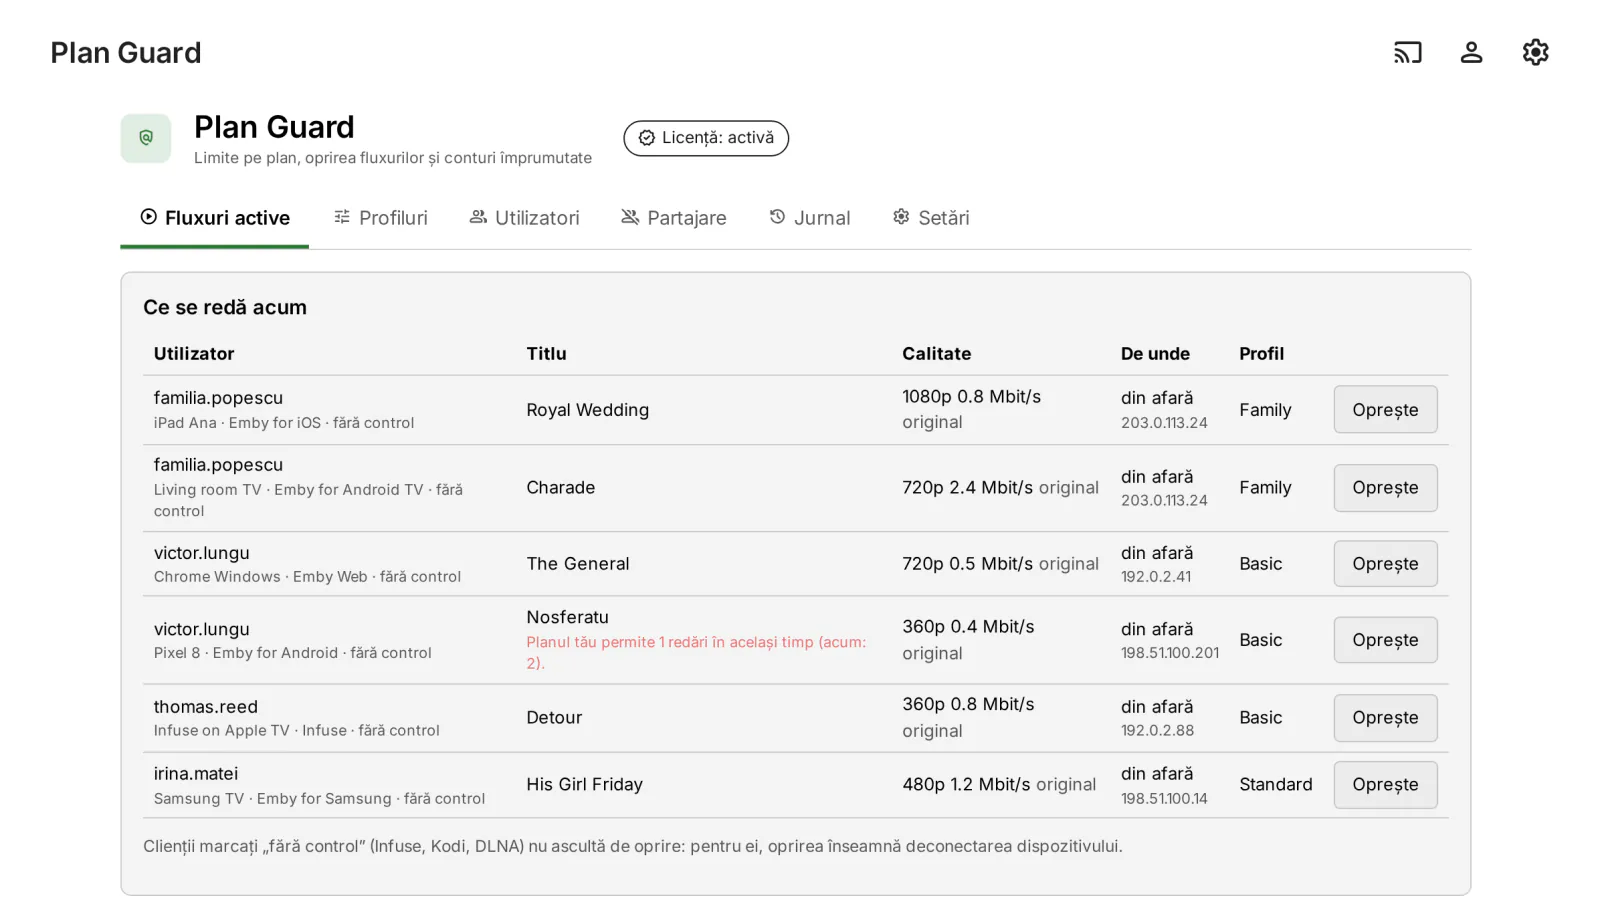The height and width of the screenshot is (900, 1600).
Task: Click IP address 192.0.2.88
Action: click(1157, 731)
